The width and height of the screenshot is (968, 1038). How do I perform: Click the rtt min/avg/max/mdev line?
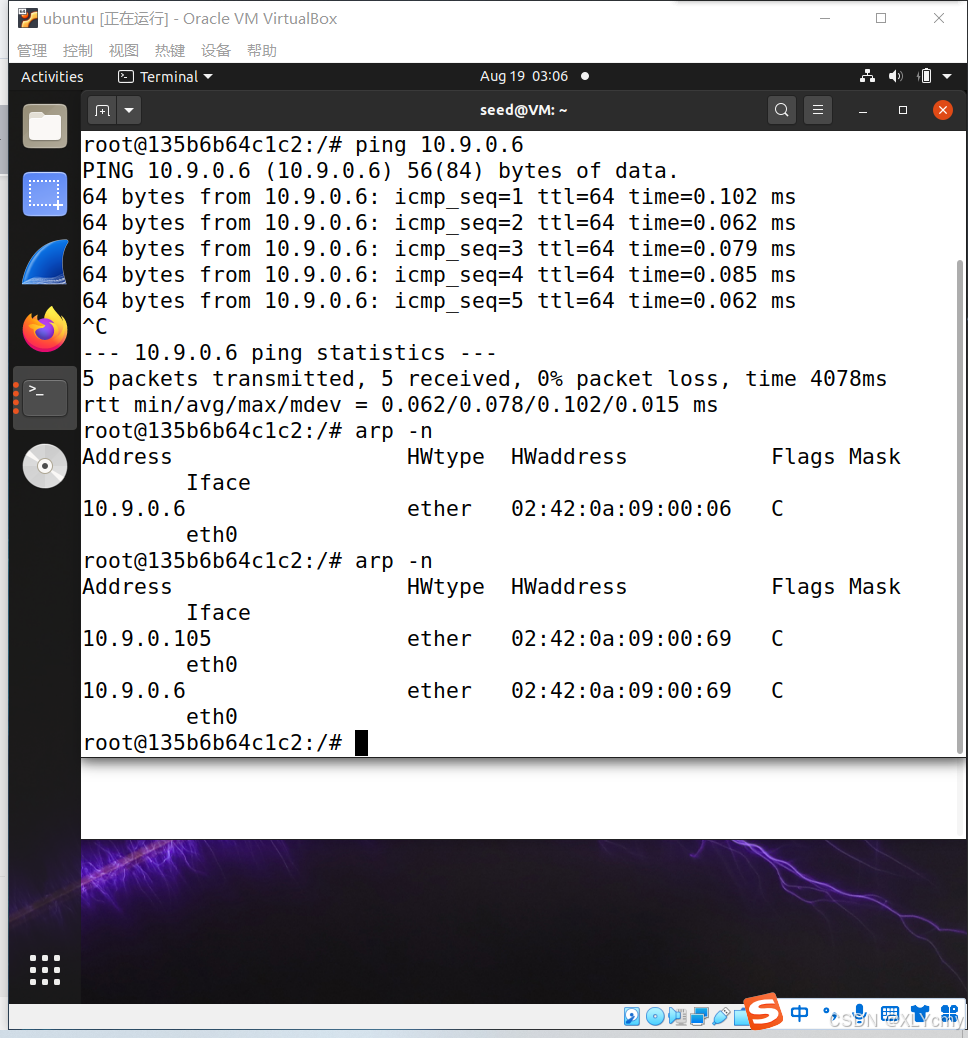point(401,404)
